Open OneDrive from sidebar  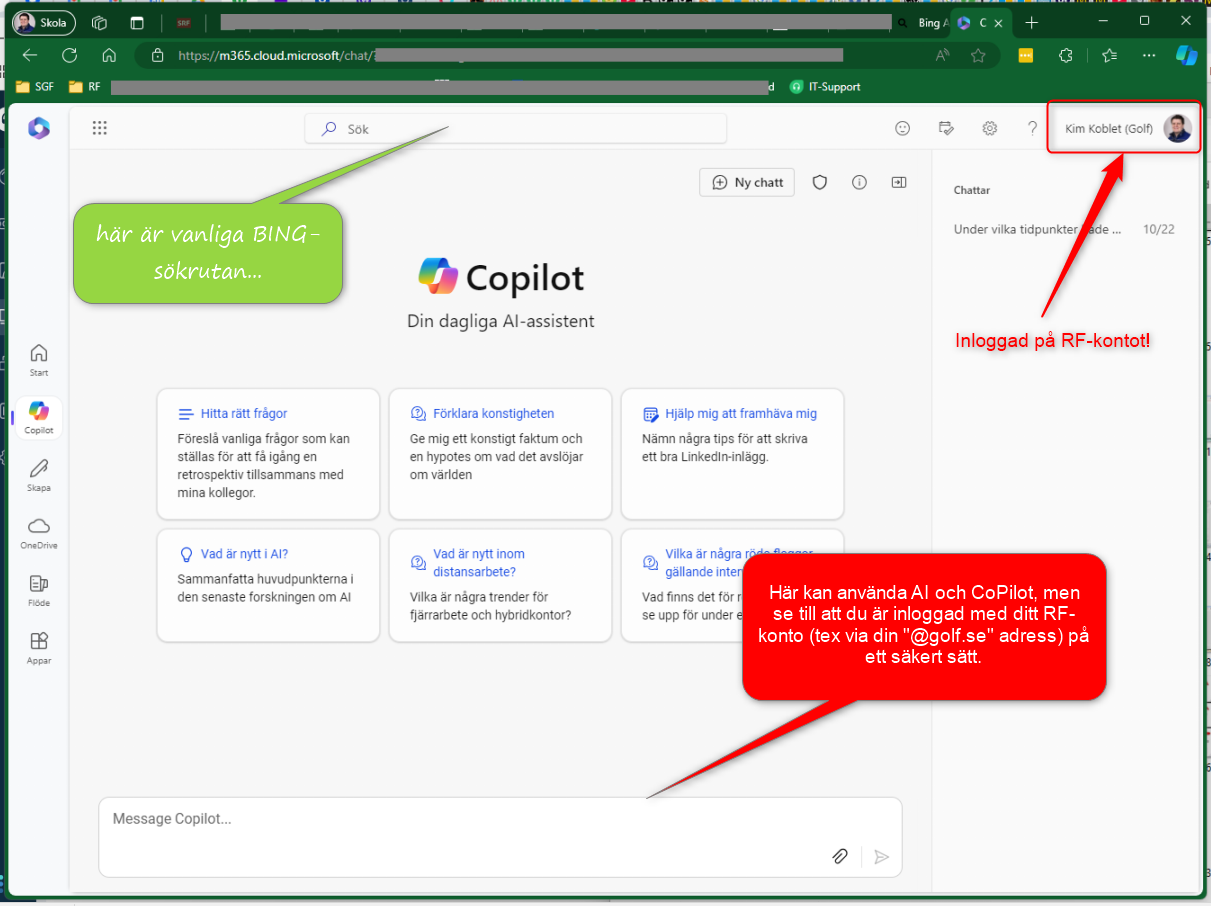pos(39,532)
